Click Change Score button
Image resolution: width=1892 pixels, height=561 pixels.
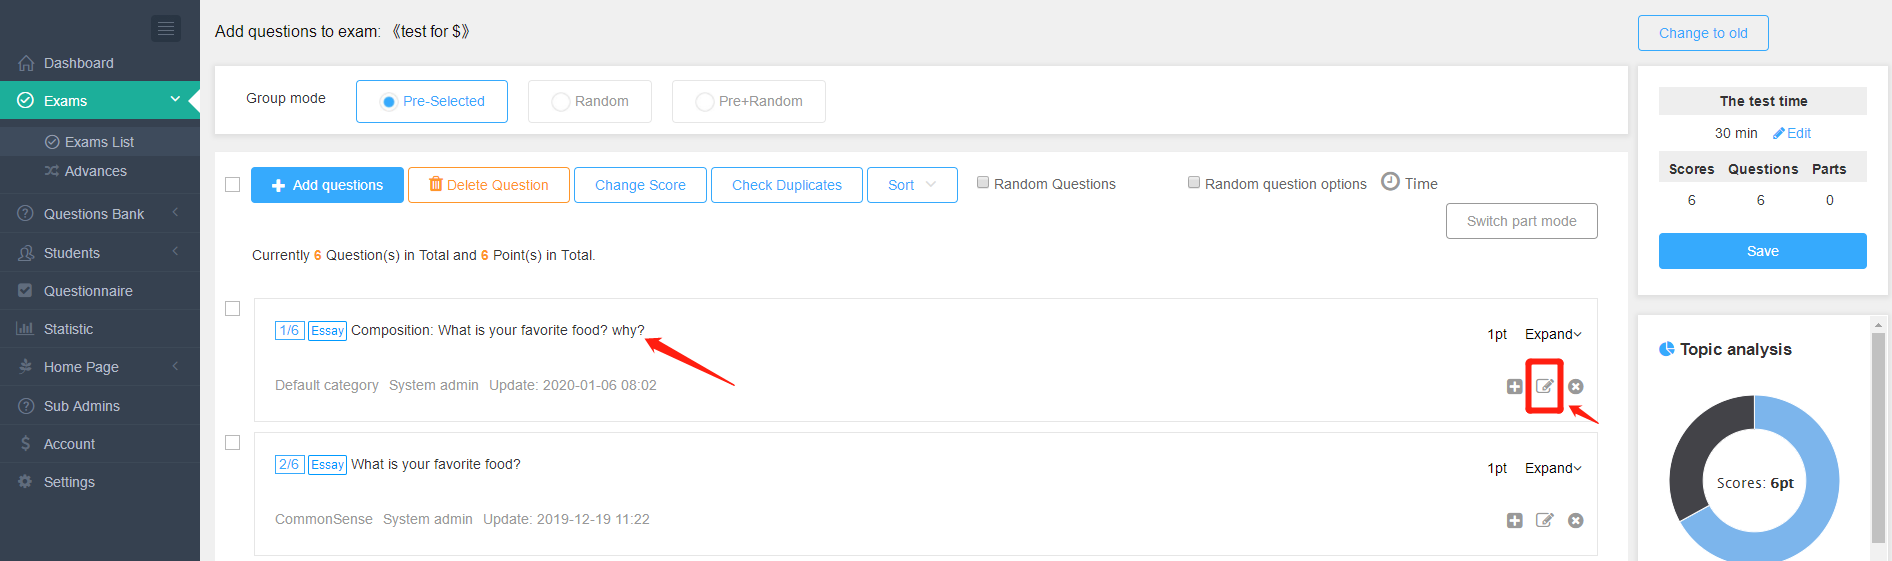(640, 185)
